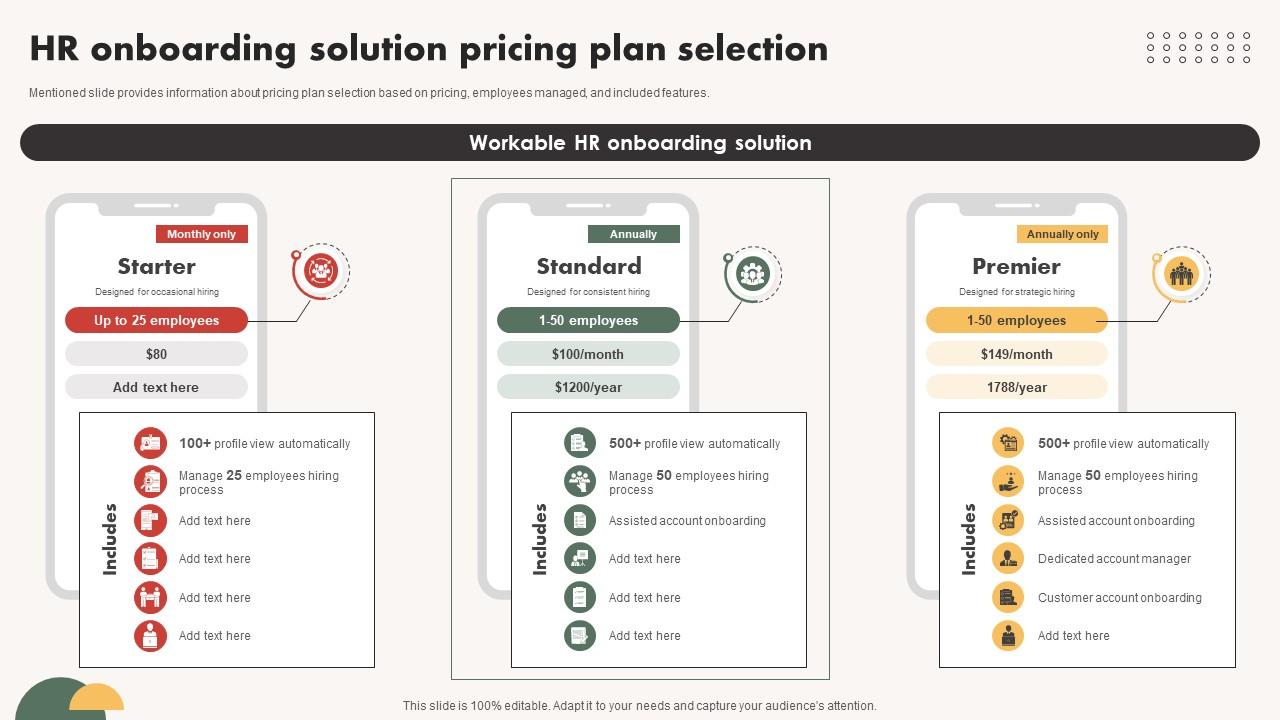Click the $149/month price pill

point(1016,354)
